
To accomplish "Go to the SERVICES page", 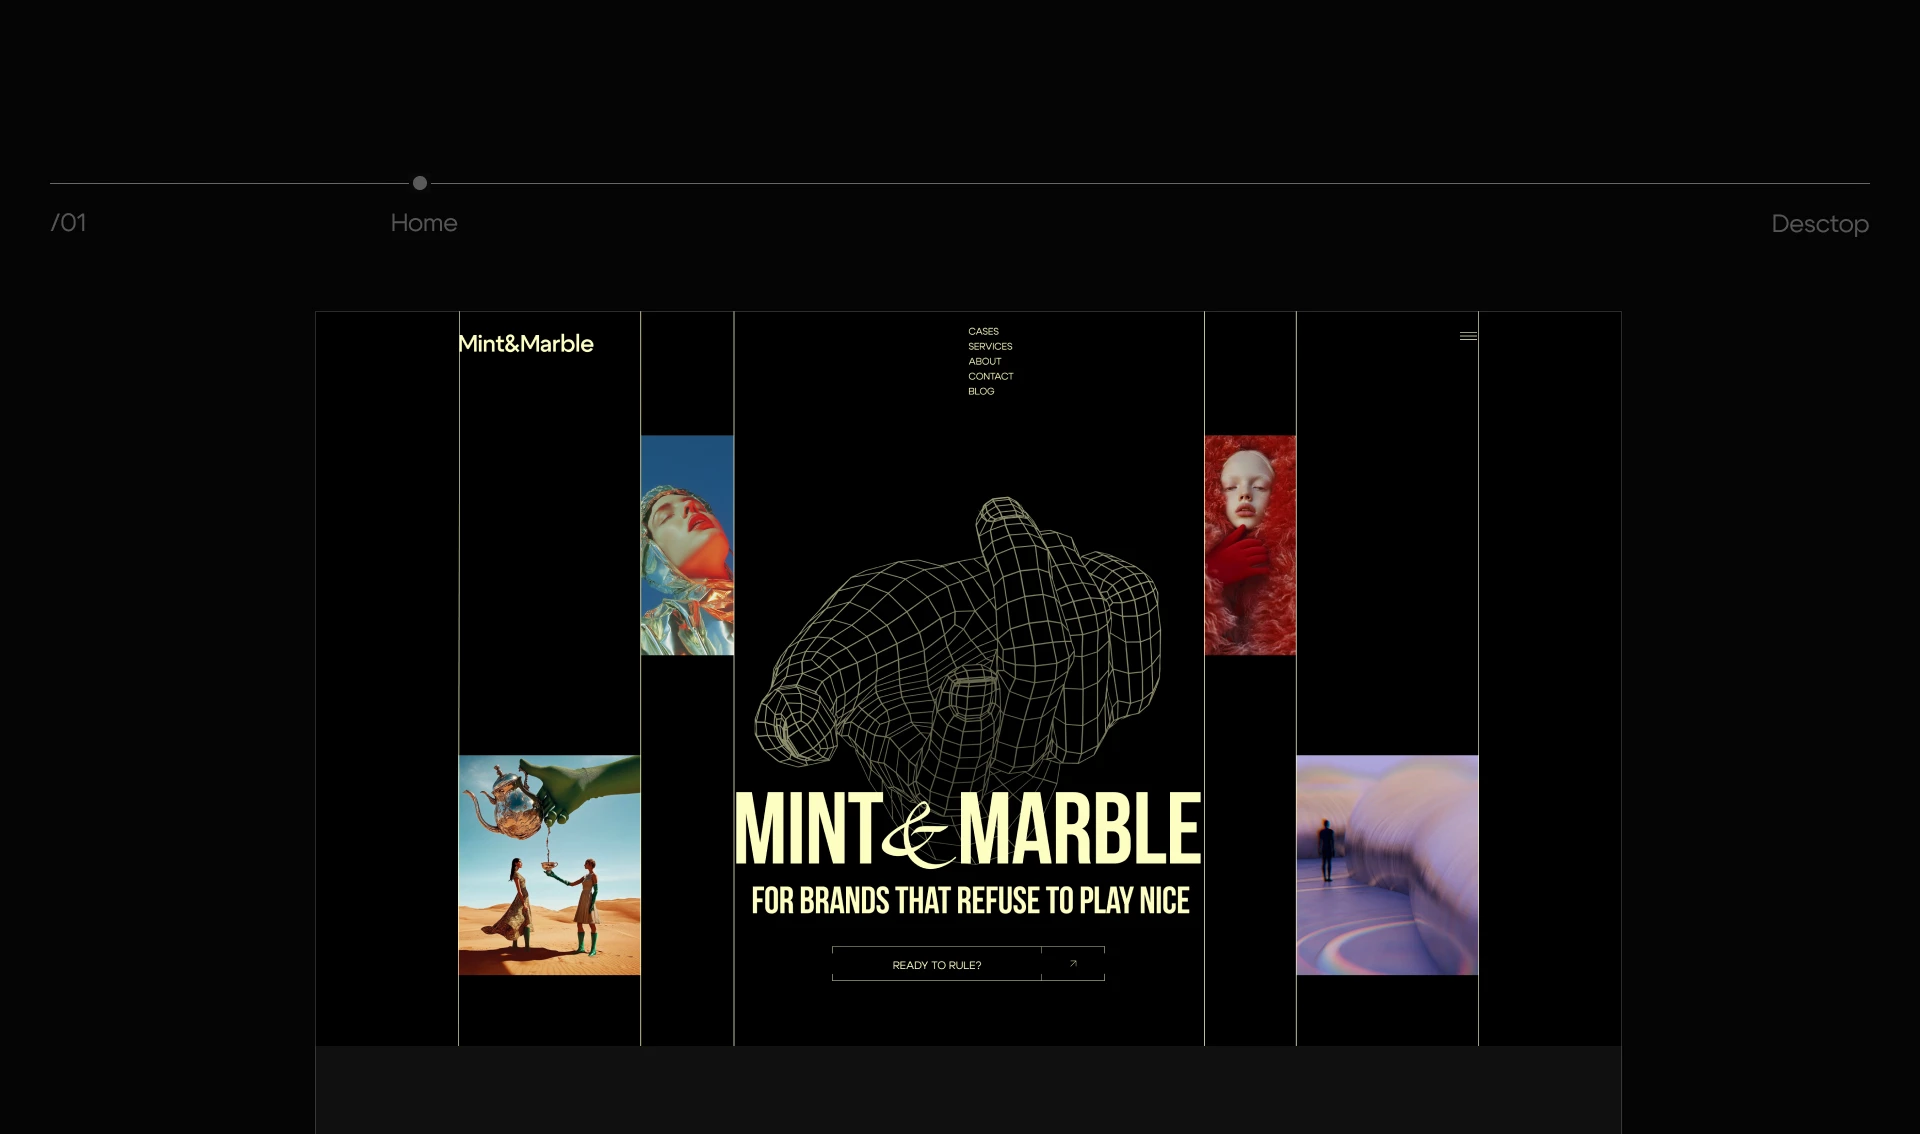I will point(990,346).
